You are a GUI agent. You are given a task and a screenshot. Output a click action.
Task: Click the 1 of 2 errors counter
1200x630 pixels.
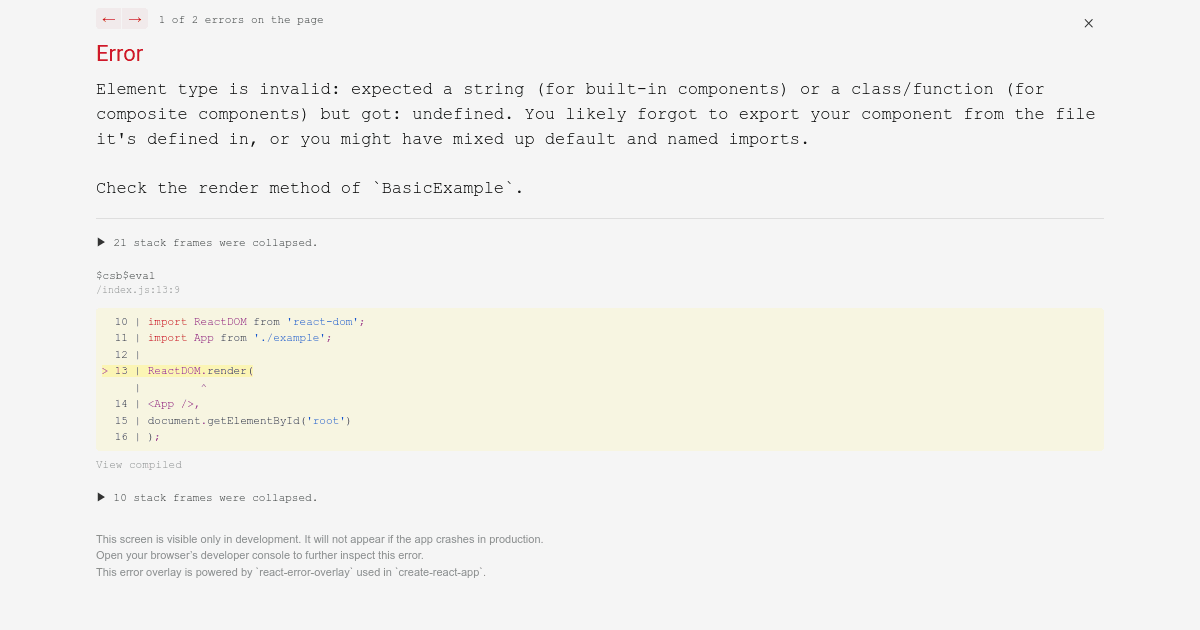[241, 19]
